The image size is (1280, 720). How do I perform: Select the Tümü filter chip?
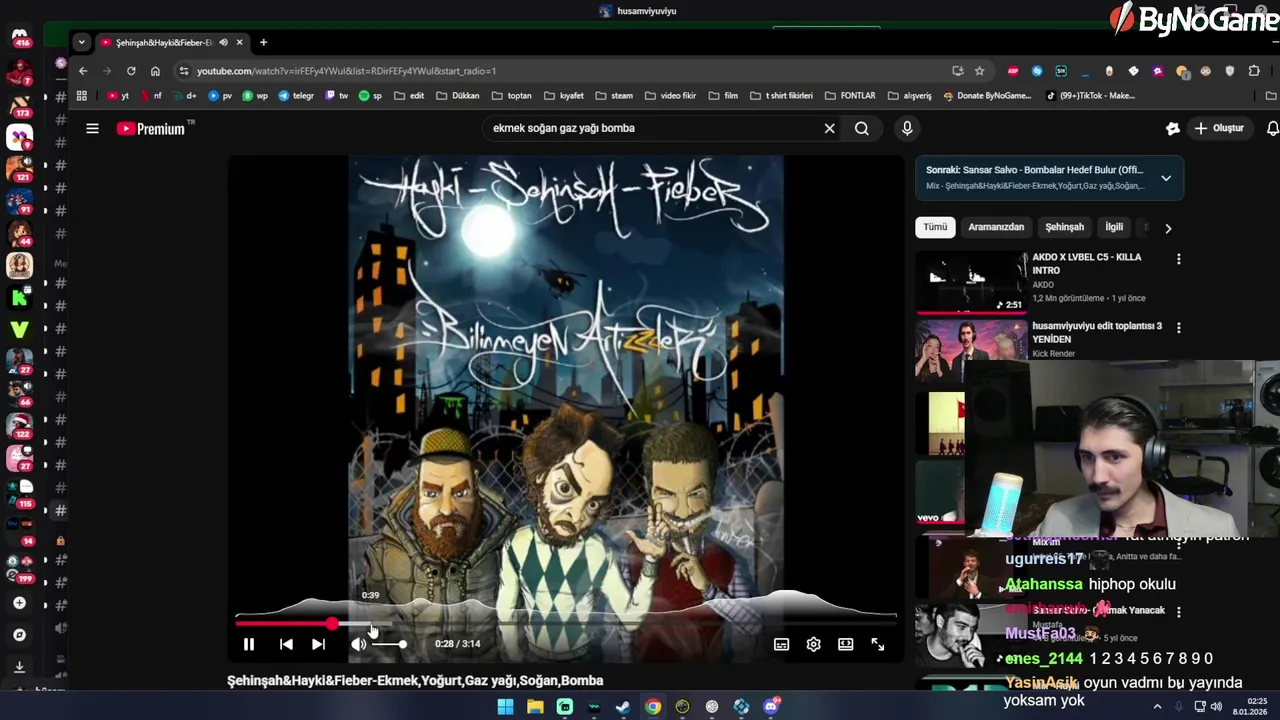(935, 227)
